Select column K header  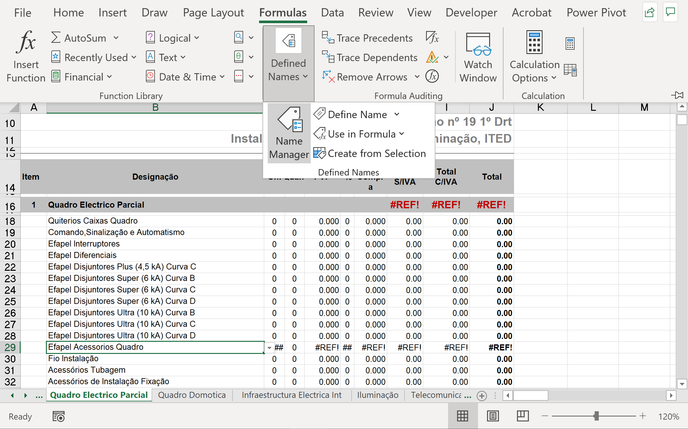(540, 107)
